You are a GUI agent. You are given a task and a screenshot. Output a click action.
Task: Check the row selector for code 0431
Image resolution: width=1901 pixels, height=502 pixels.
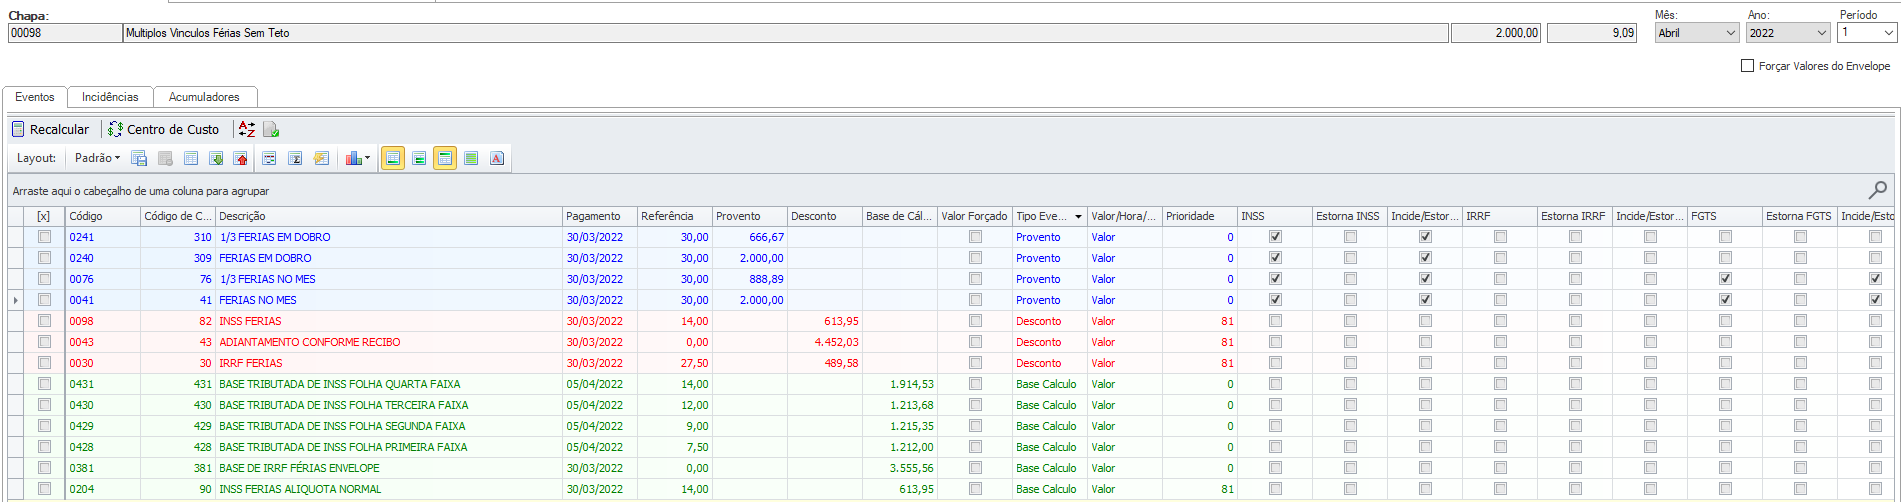pyautogui.click(x=44, y=384)
